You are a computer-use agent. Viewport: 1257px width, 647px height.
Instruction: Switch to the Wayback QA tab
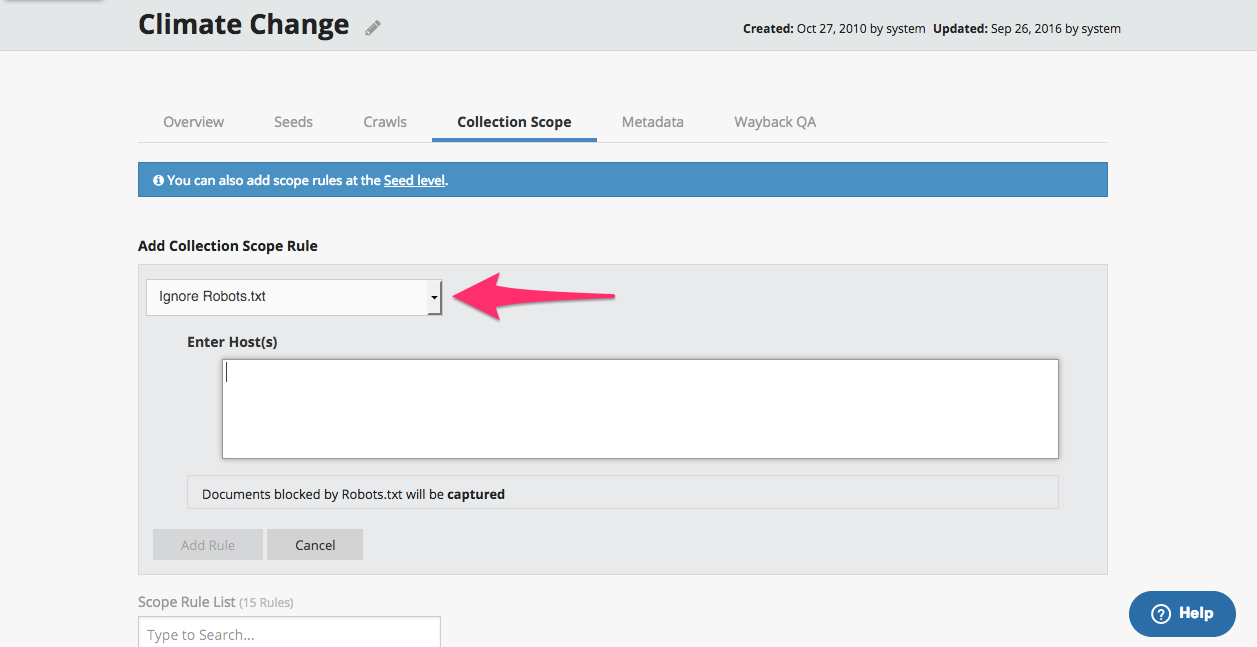point(775,122)
